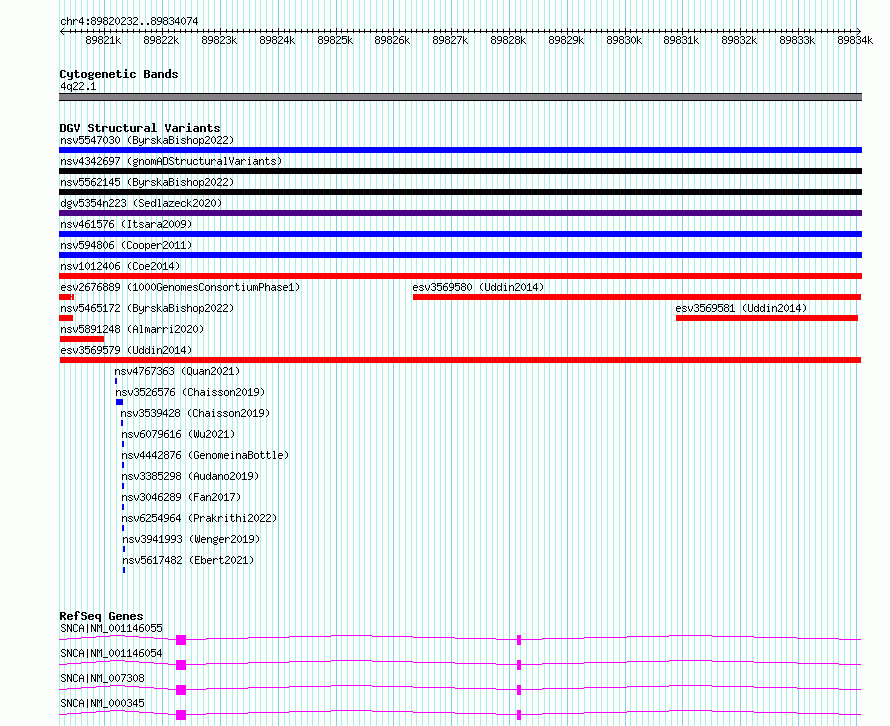Screen dimensions: 890x726
Task: Click the 4q22.1 cytogenetic band bar
Action: 460,97
